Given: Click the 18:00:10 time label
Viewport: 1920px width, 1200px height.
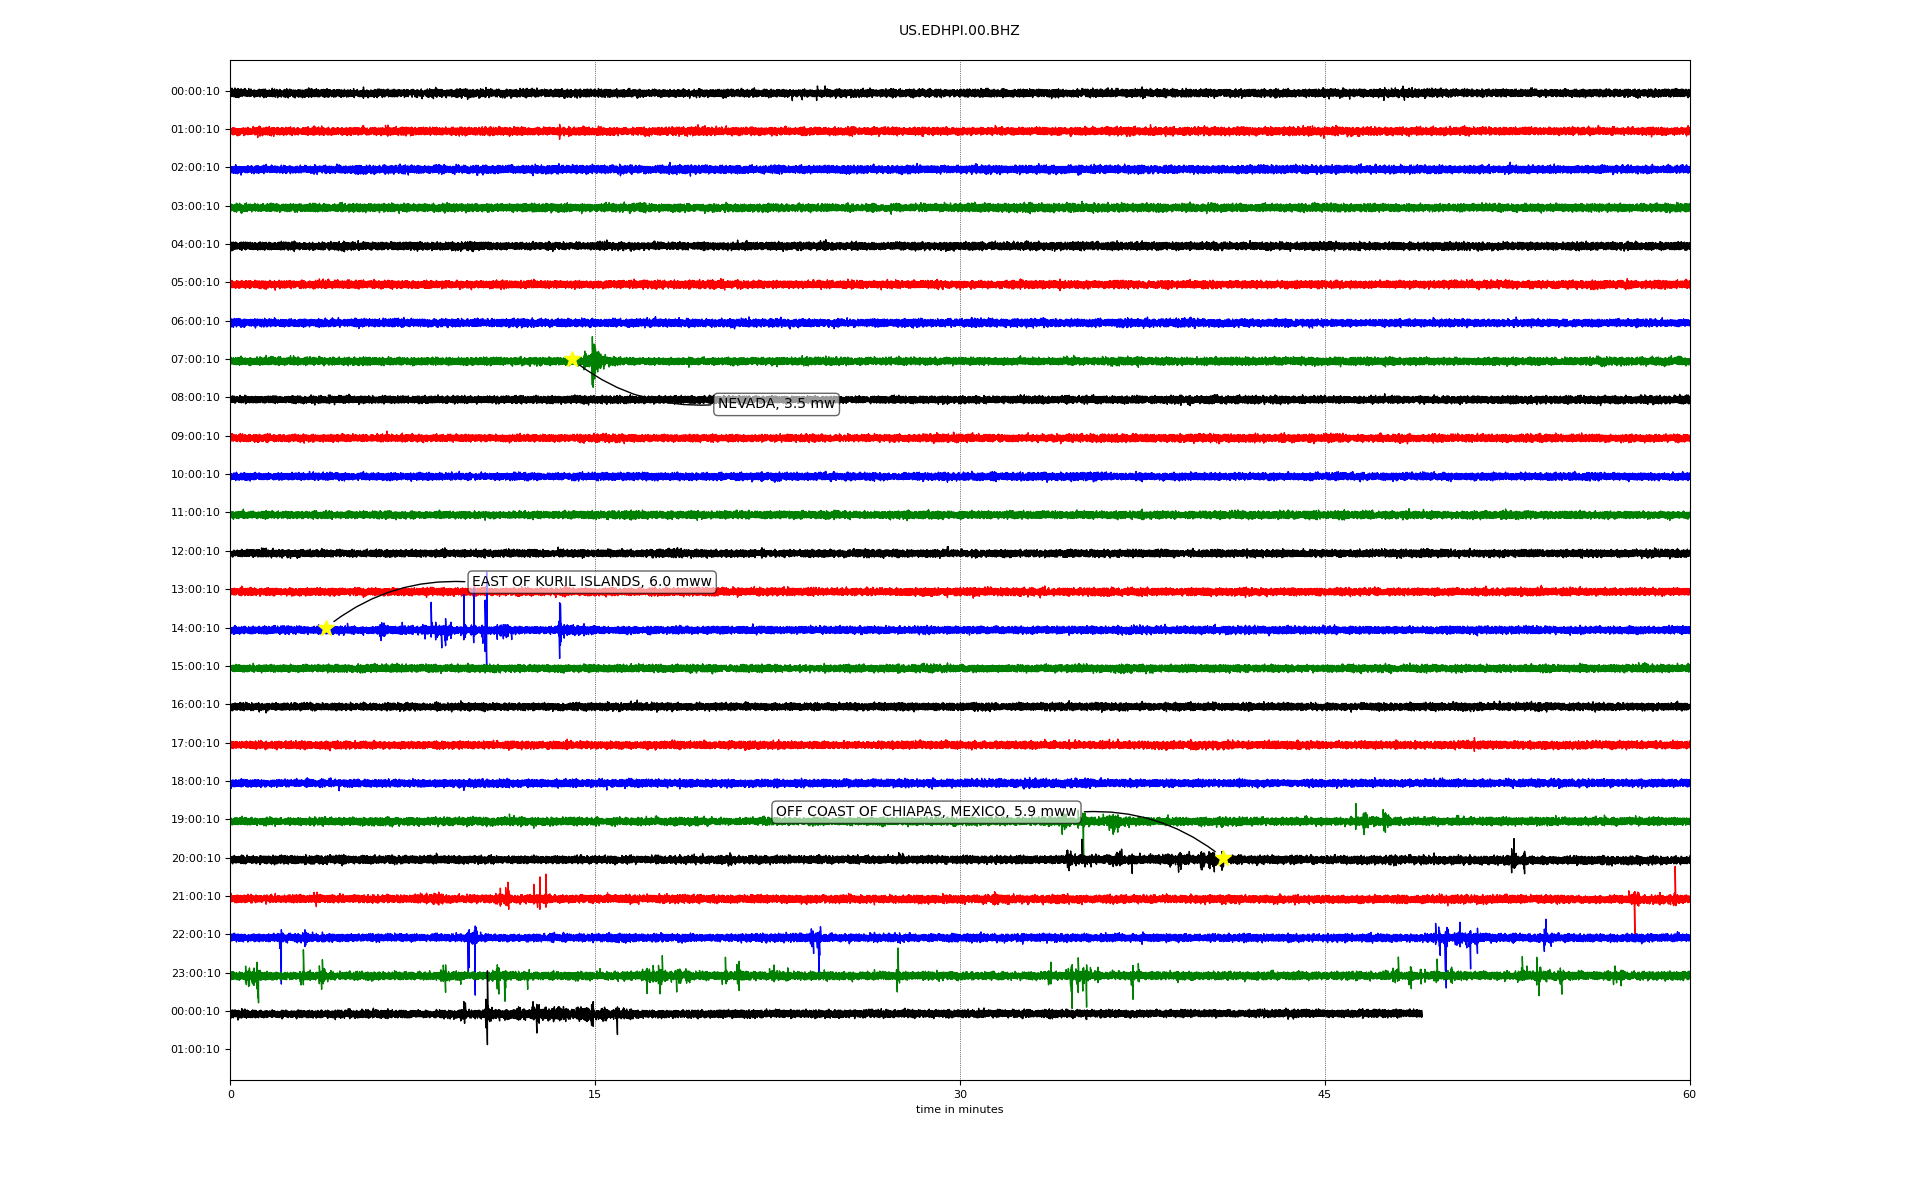Looking at the screenshot, I should (195, 781).
